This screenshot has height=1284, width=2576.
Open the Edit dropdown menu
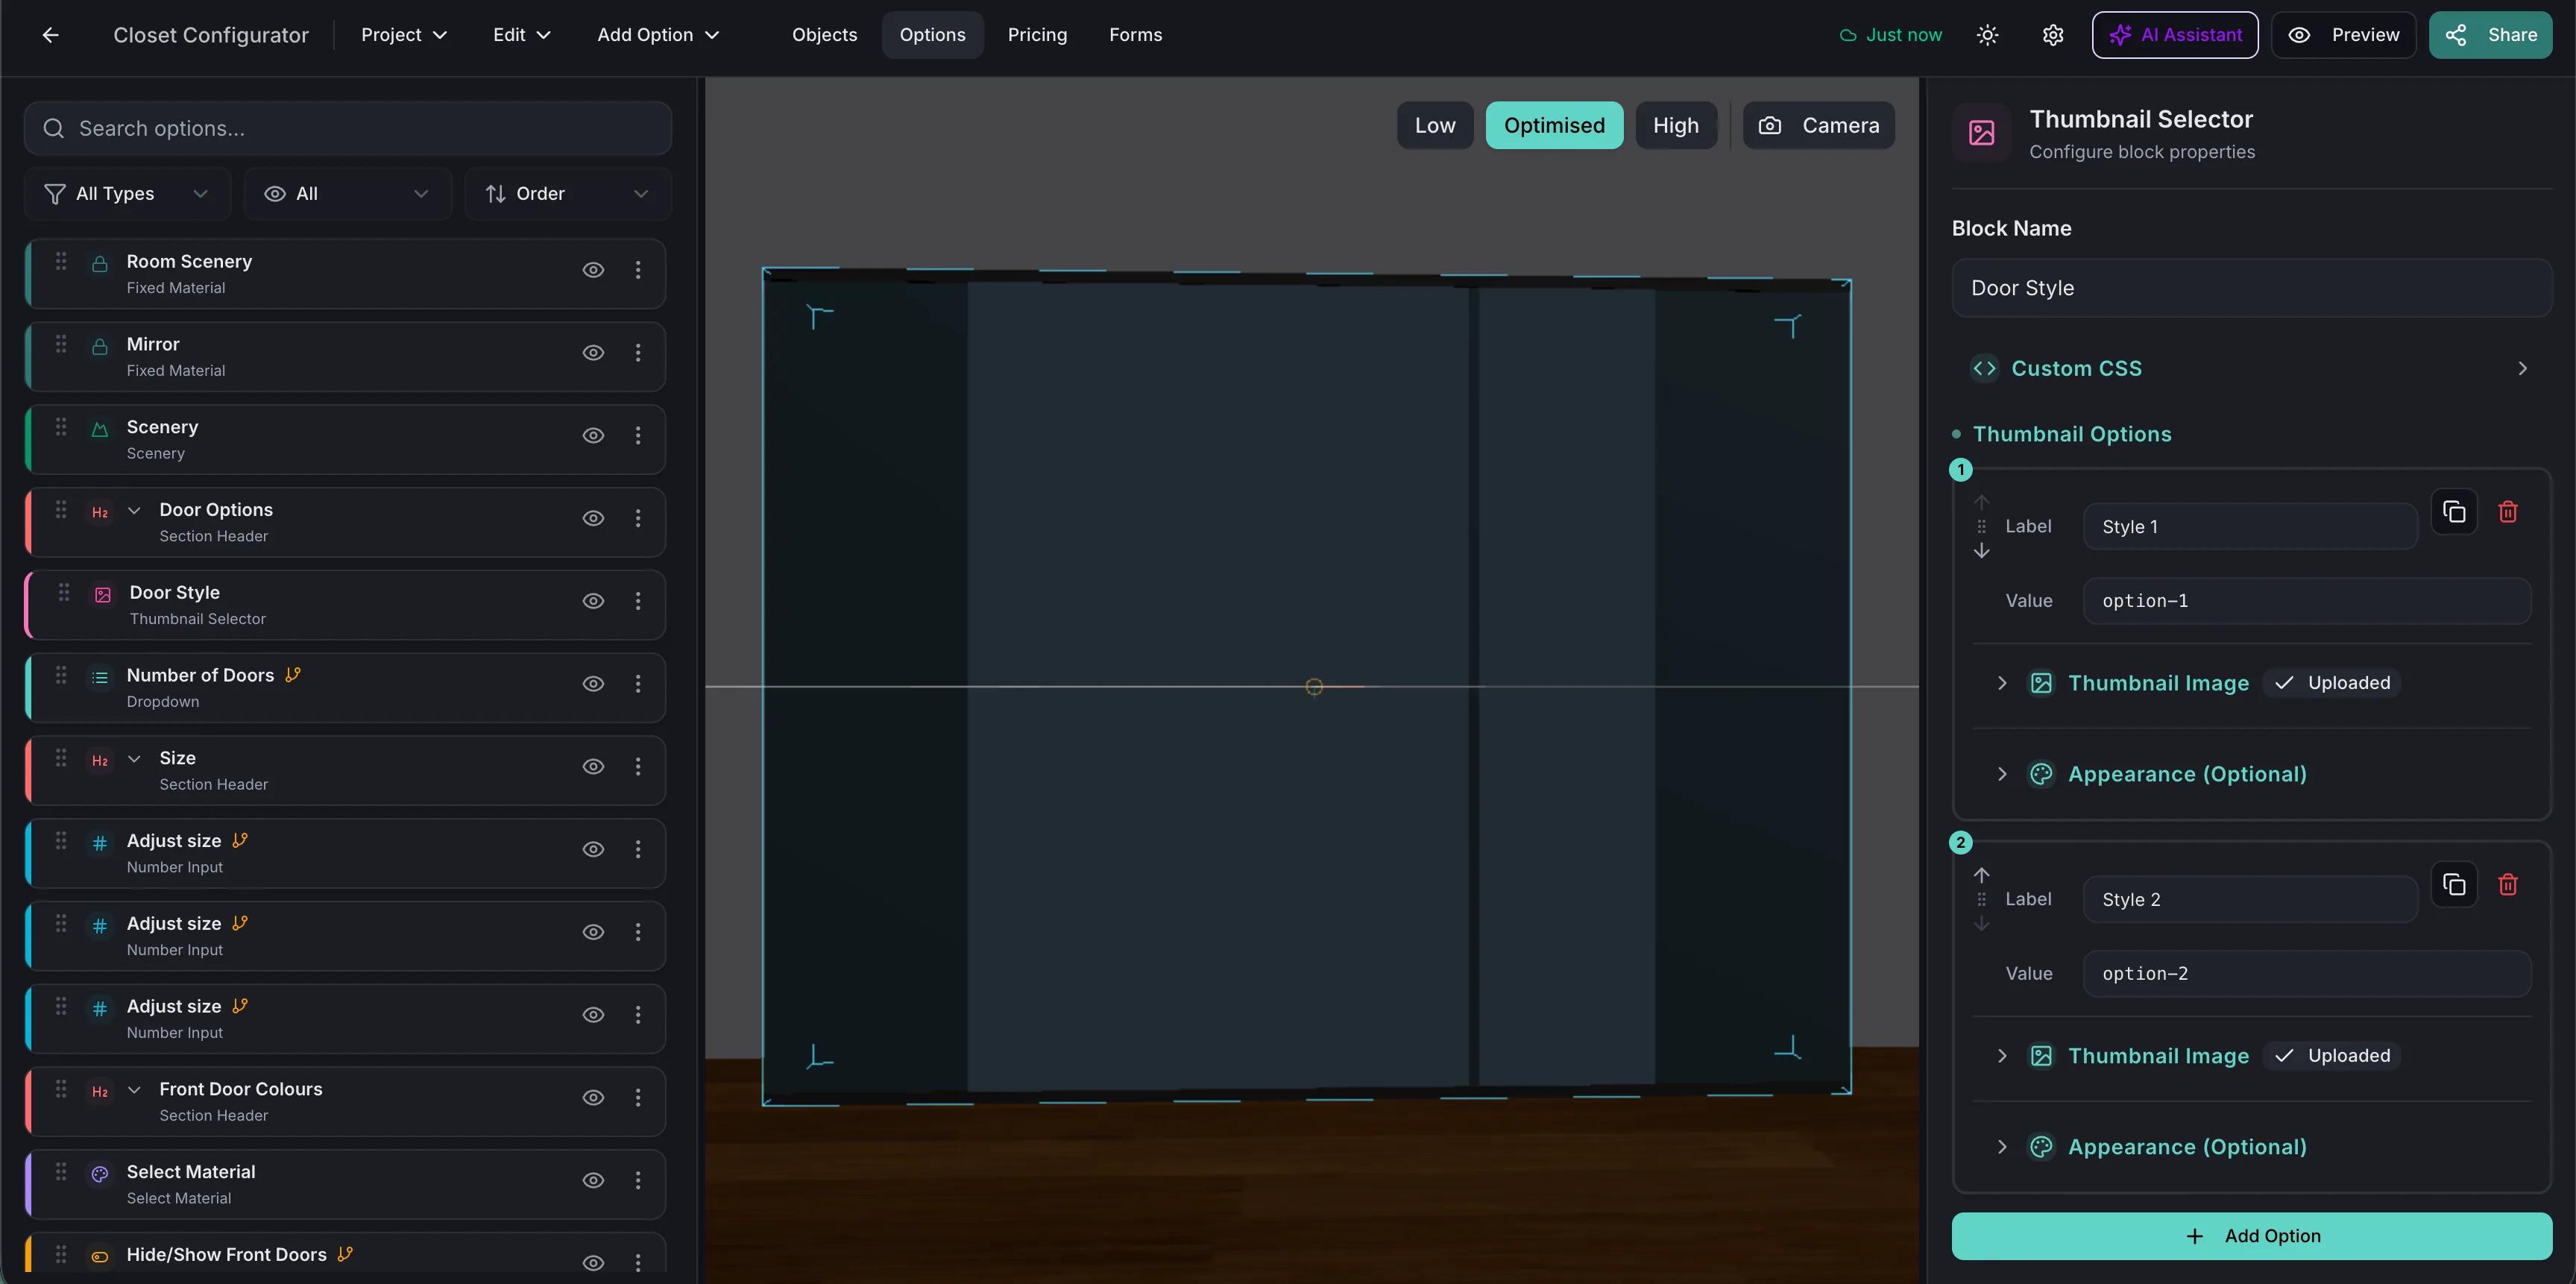[522, 35]
